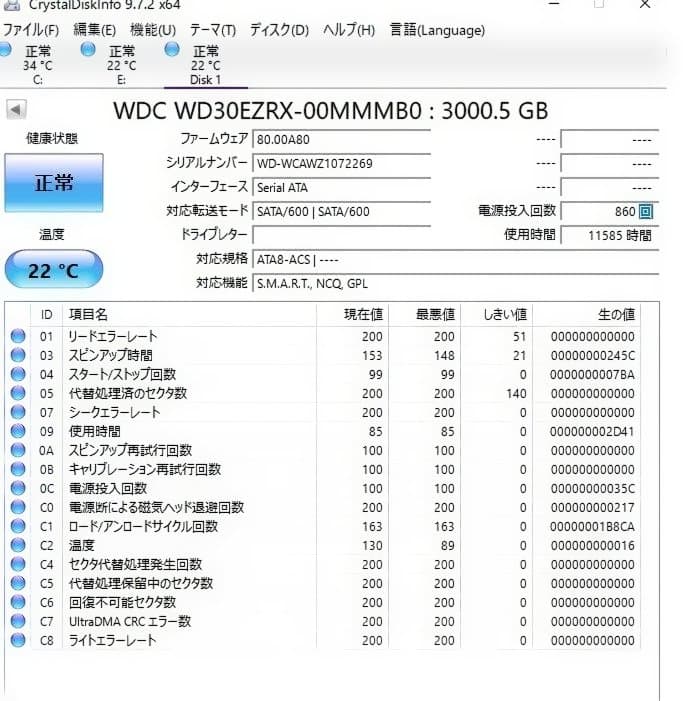The image size is (700, 701).
Task: Open the テーマ(T) menu
Action: [x=212, y=30]
